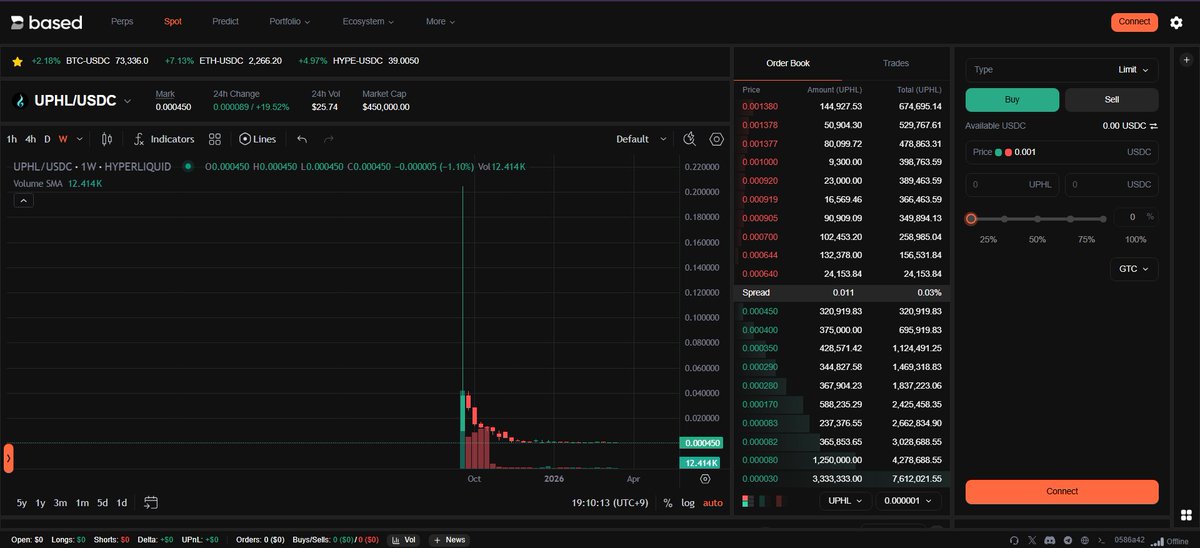
Task: Switch to the Order Book tab
Action: pyautogui.click(x=788, y=63)
